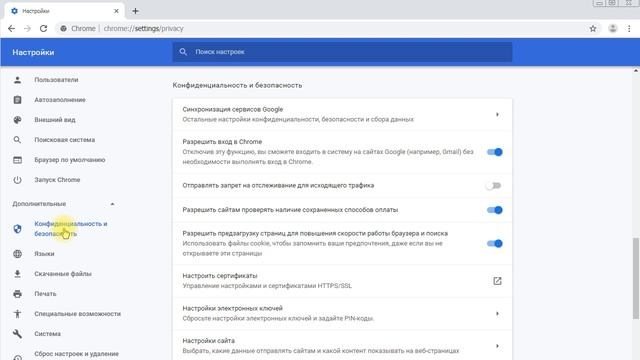Open Браузер по умолчанию section

[x=70, y=160]
